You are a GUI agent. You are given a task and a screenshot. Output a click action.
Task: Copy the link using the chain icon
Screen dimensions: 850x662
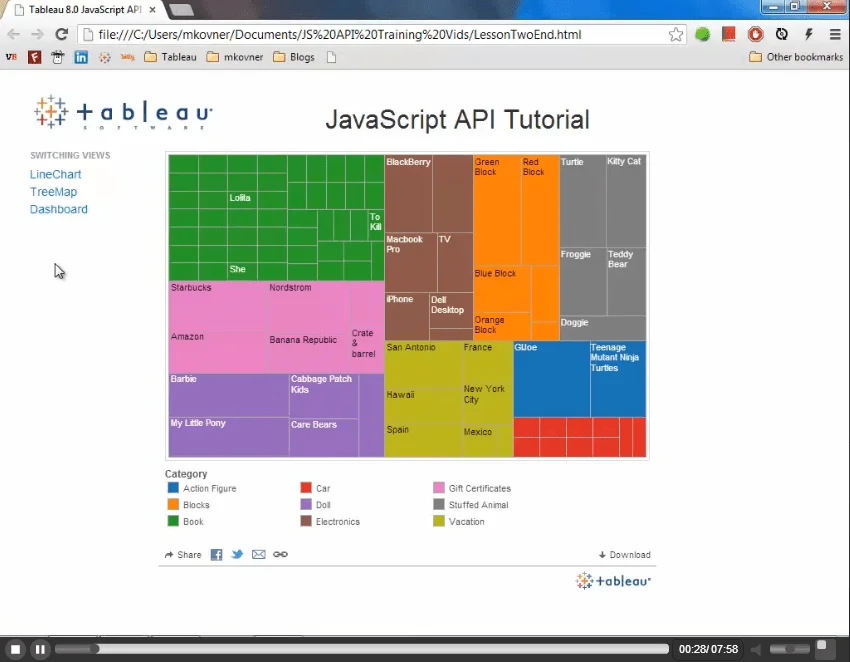[x=280, y=554]
